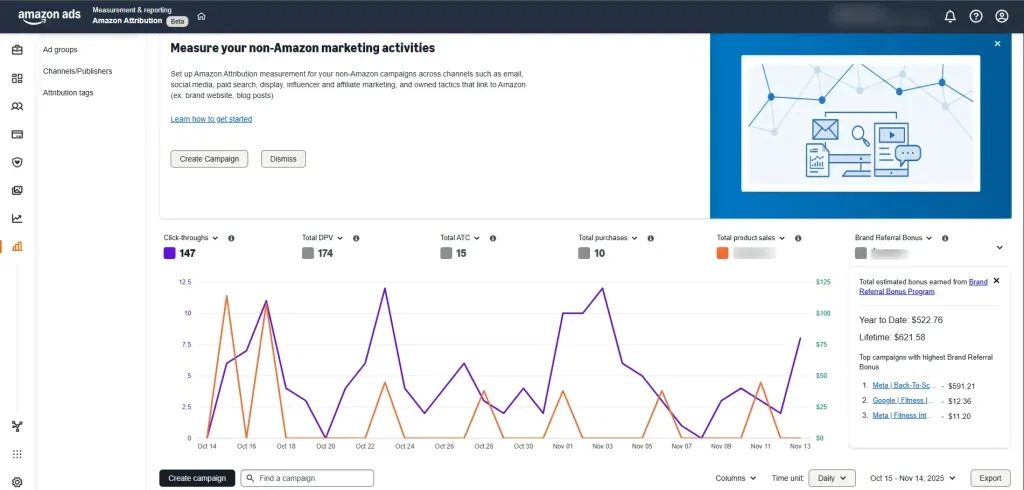This screenshot has height=490, width=1024.
Task: Click the search magnifier in campaign finder
Action: tap(250, 478)
